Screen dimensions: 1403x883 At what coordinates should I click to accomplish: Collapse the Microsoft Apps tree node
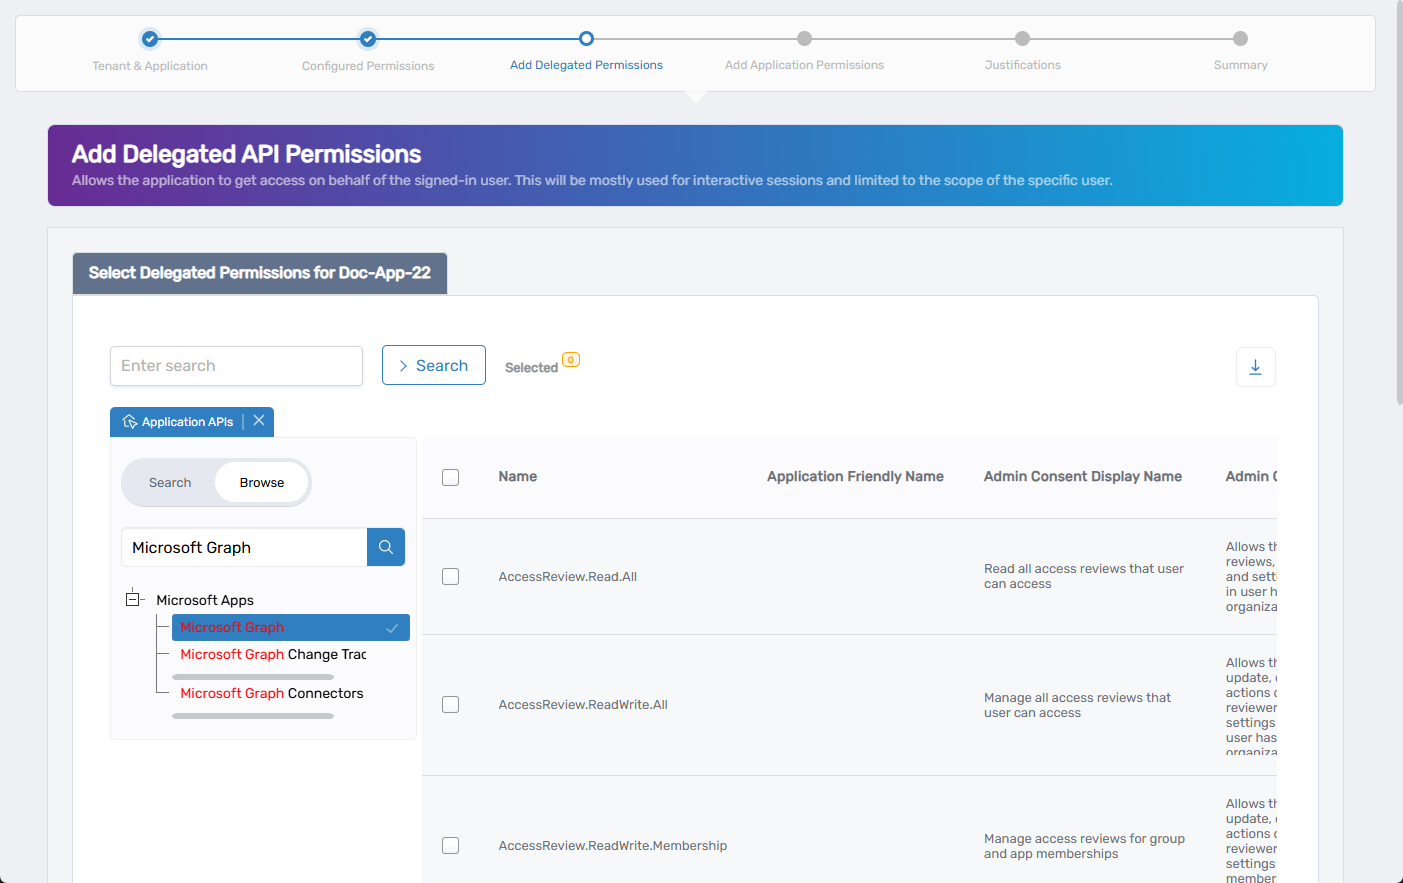[134, 597]
